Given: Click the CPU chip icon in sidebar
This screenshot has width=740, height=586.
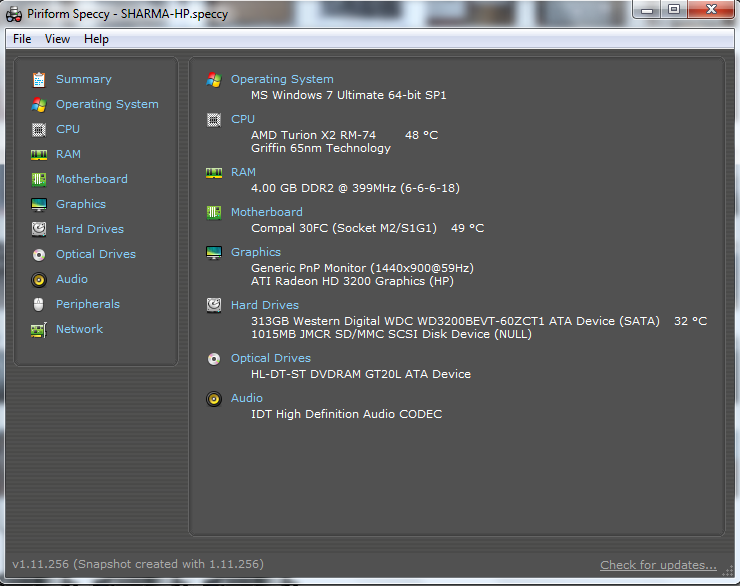Looking at the screenshot, I should pos(39,129).
